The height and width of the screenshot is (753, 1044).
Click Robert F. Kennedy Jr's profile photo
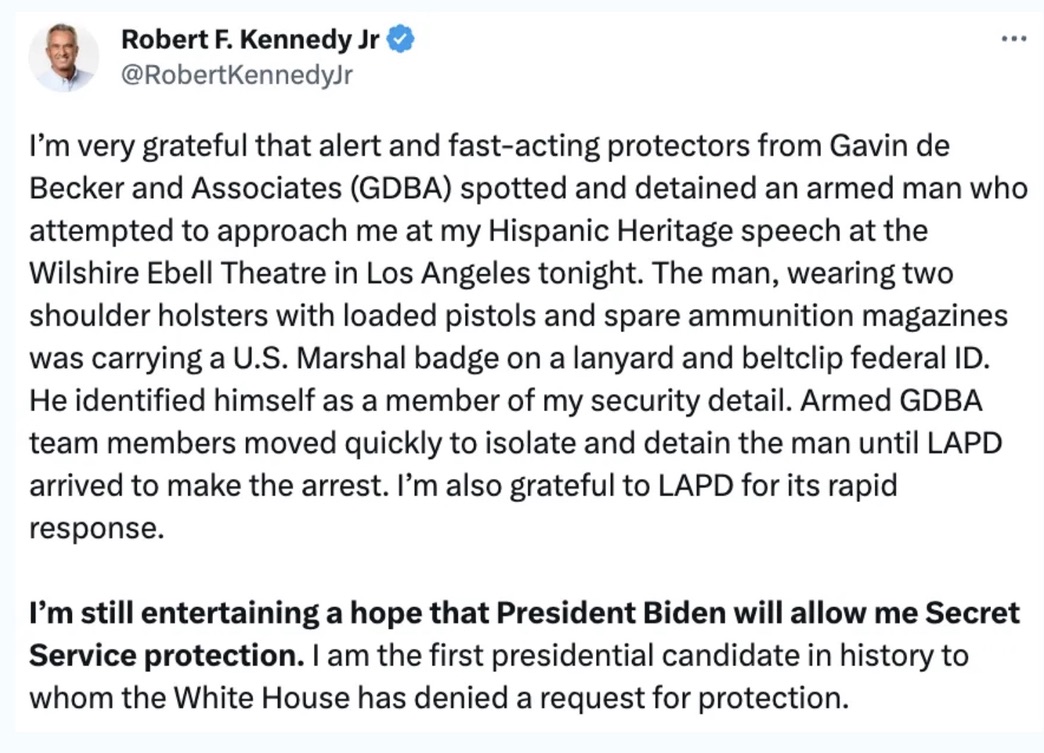click(x=64, y=58)
